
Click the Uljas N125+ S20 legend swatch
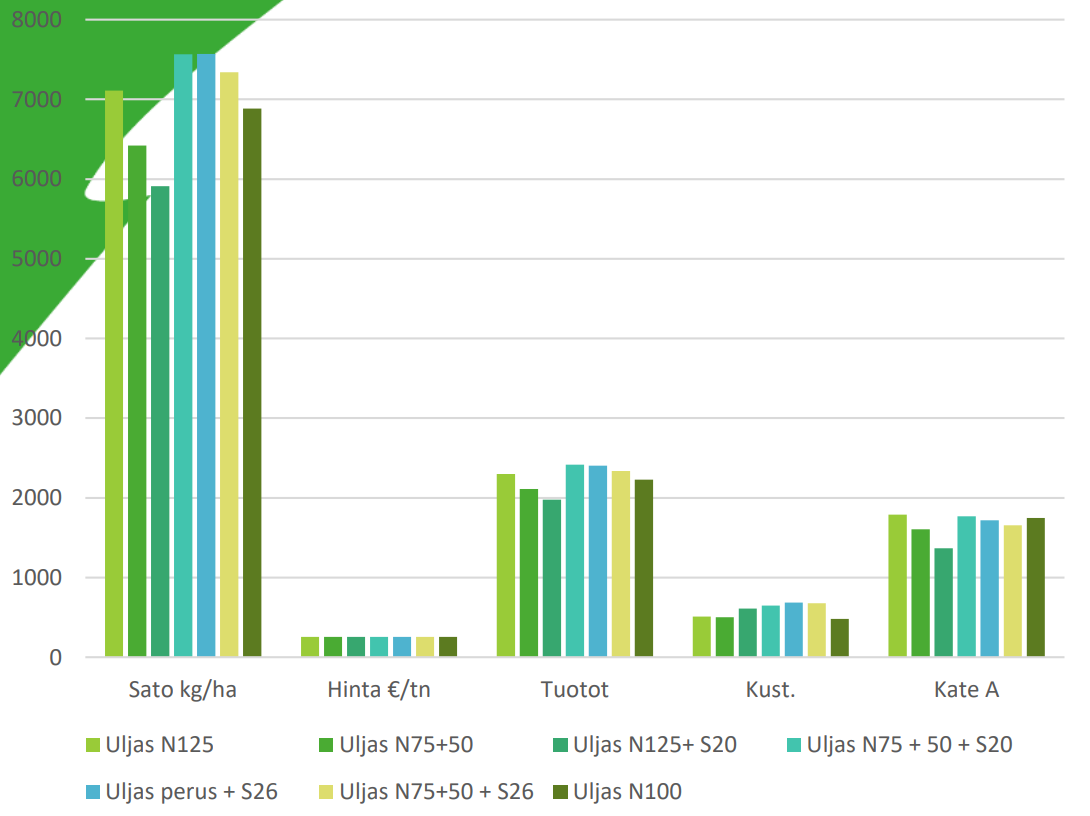560,744
